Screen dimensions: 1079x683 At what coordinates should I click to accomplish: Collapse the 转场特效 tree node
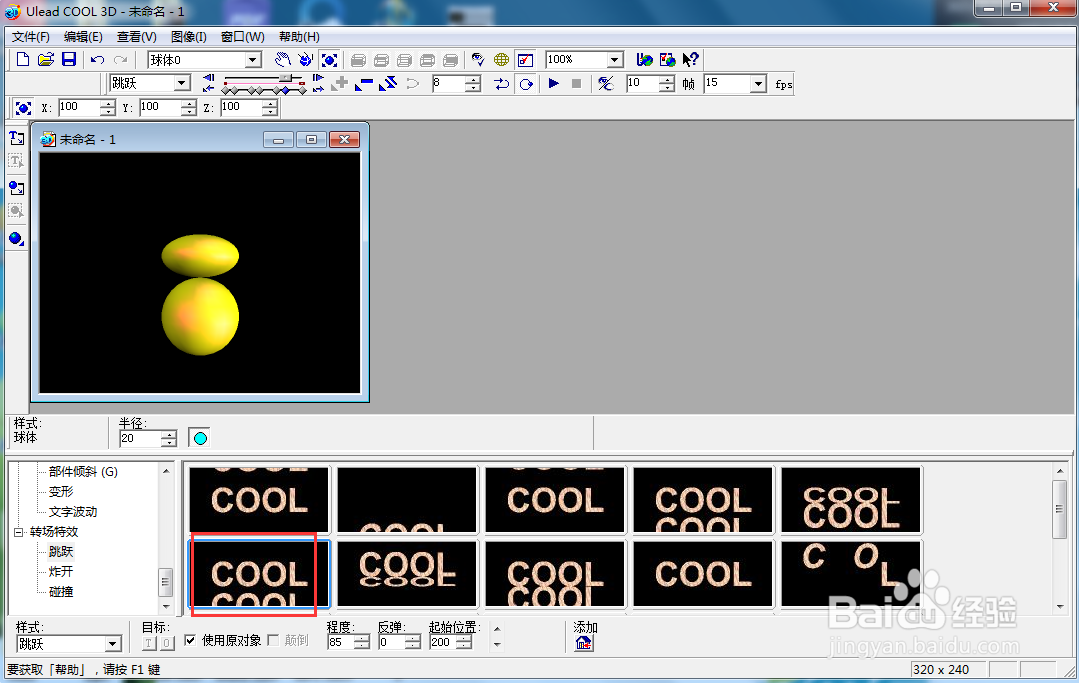(19, 532)
